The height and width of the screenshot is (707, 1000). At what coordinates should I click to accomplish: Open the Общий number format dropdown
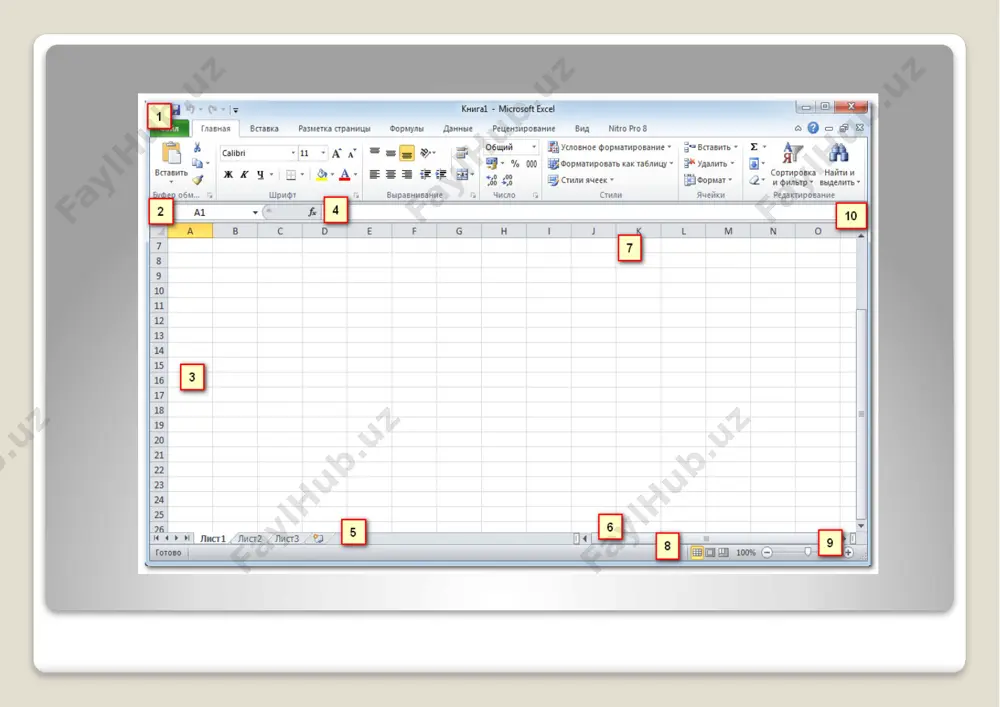click(534, 147)
